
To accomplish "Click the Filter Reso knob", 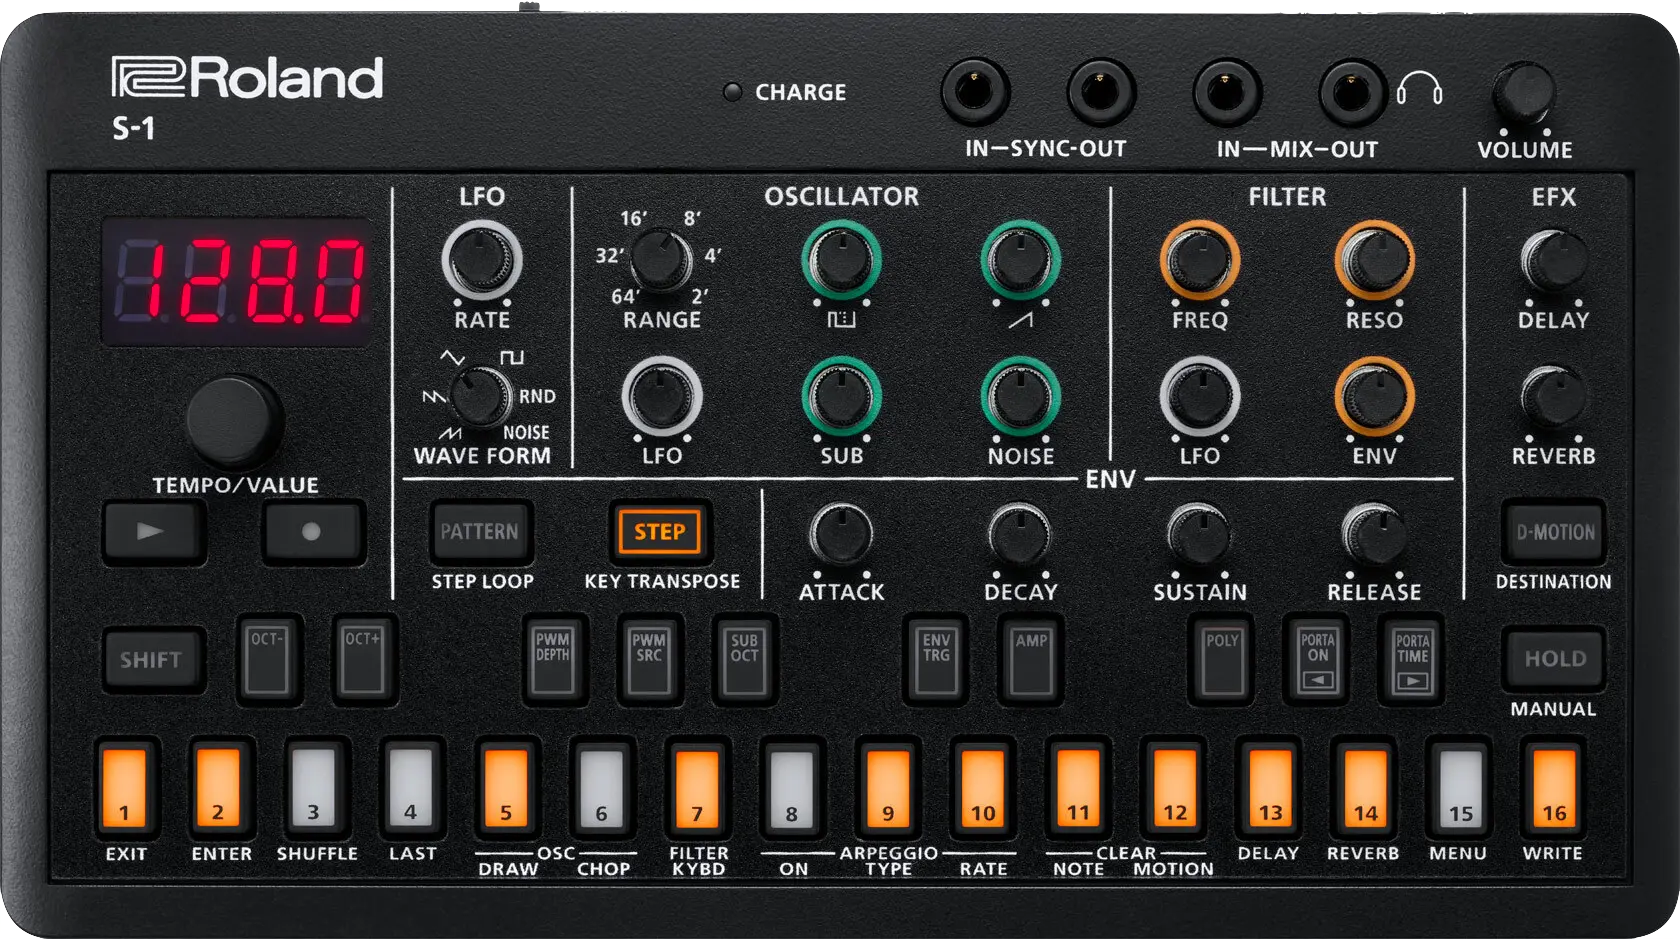I will point(1374,260).
